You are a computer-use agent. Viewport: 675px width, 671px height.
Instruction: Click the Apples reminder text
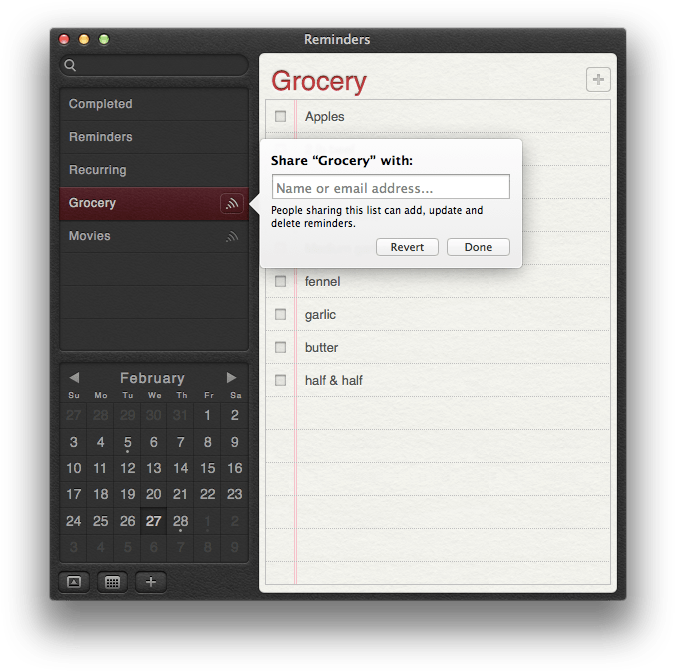point(325,117)
